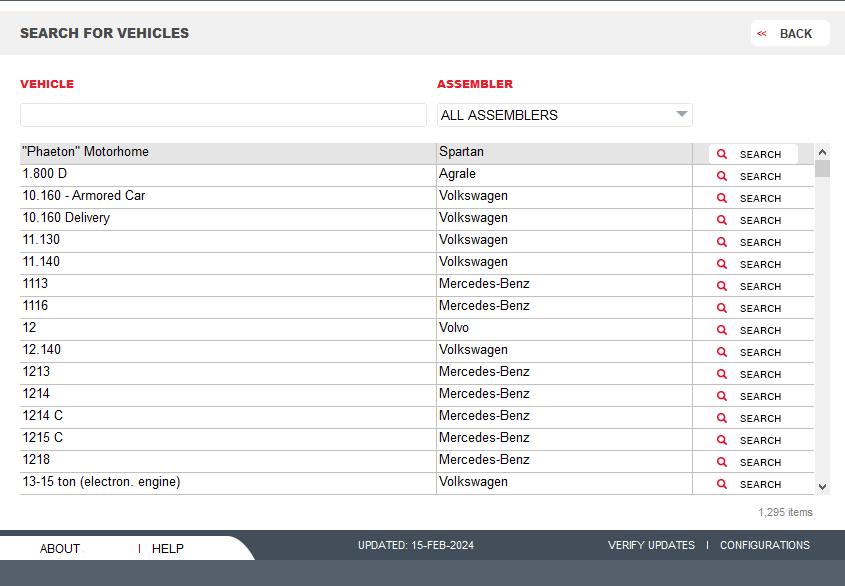
Task: Select the 11.140 vehicle entry
Action: [x=41, y=262]
